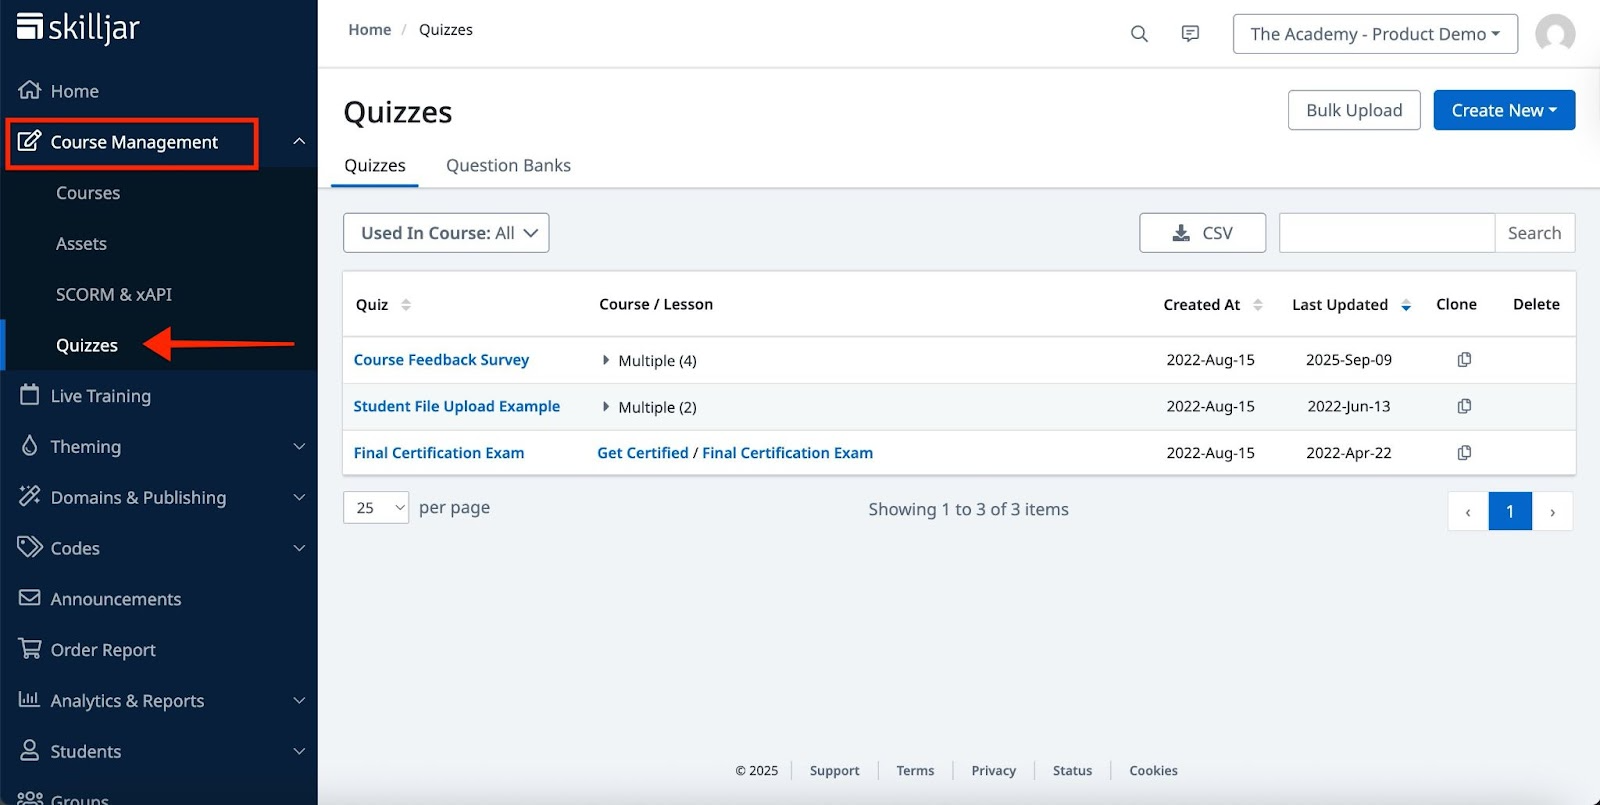The width and height of the screenshot is (1600, 805).
Task: Download quizzes with the CSV button
Action: pos(1202,233)
